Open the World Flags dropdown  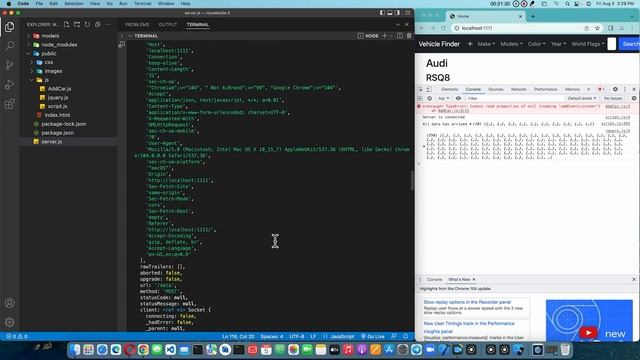[x=588, y=44]
